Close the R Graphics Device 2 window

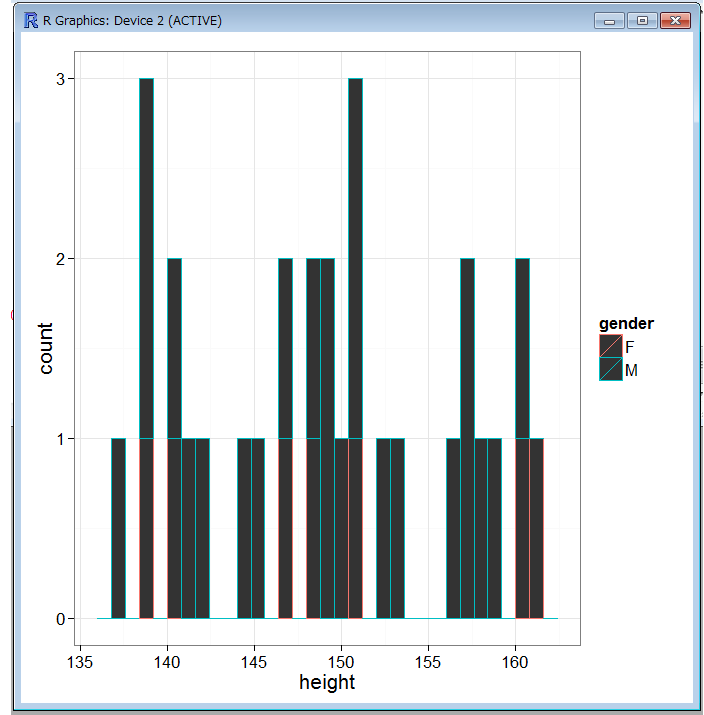[x=675, y=21]
